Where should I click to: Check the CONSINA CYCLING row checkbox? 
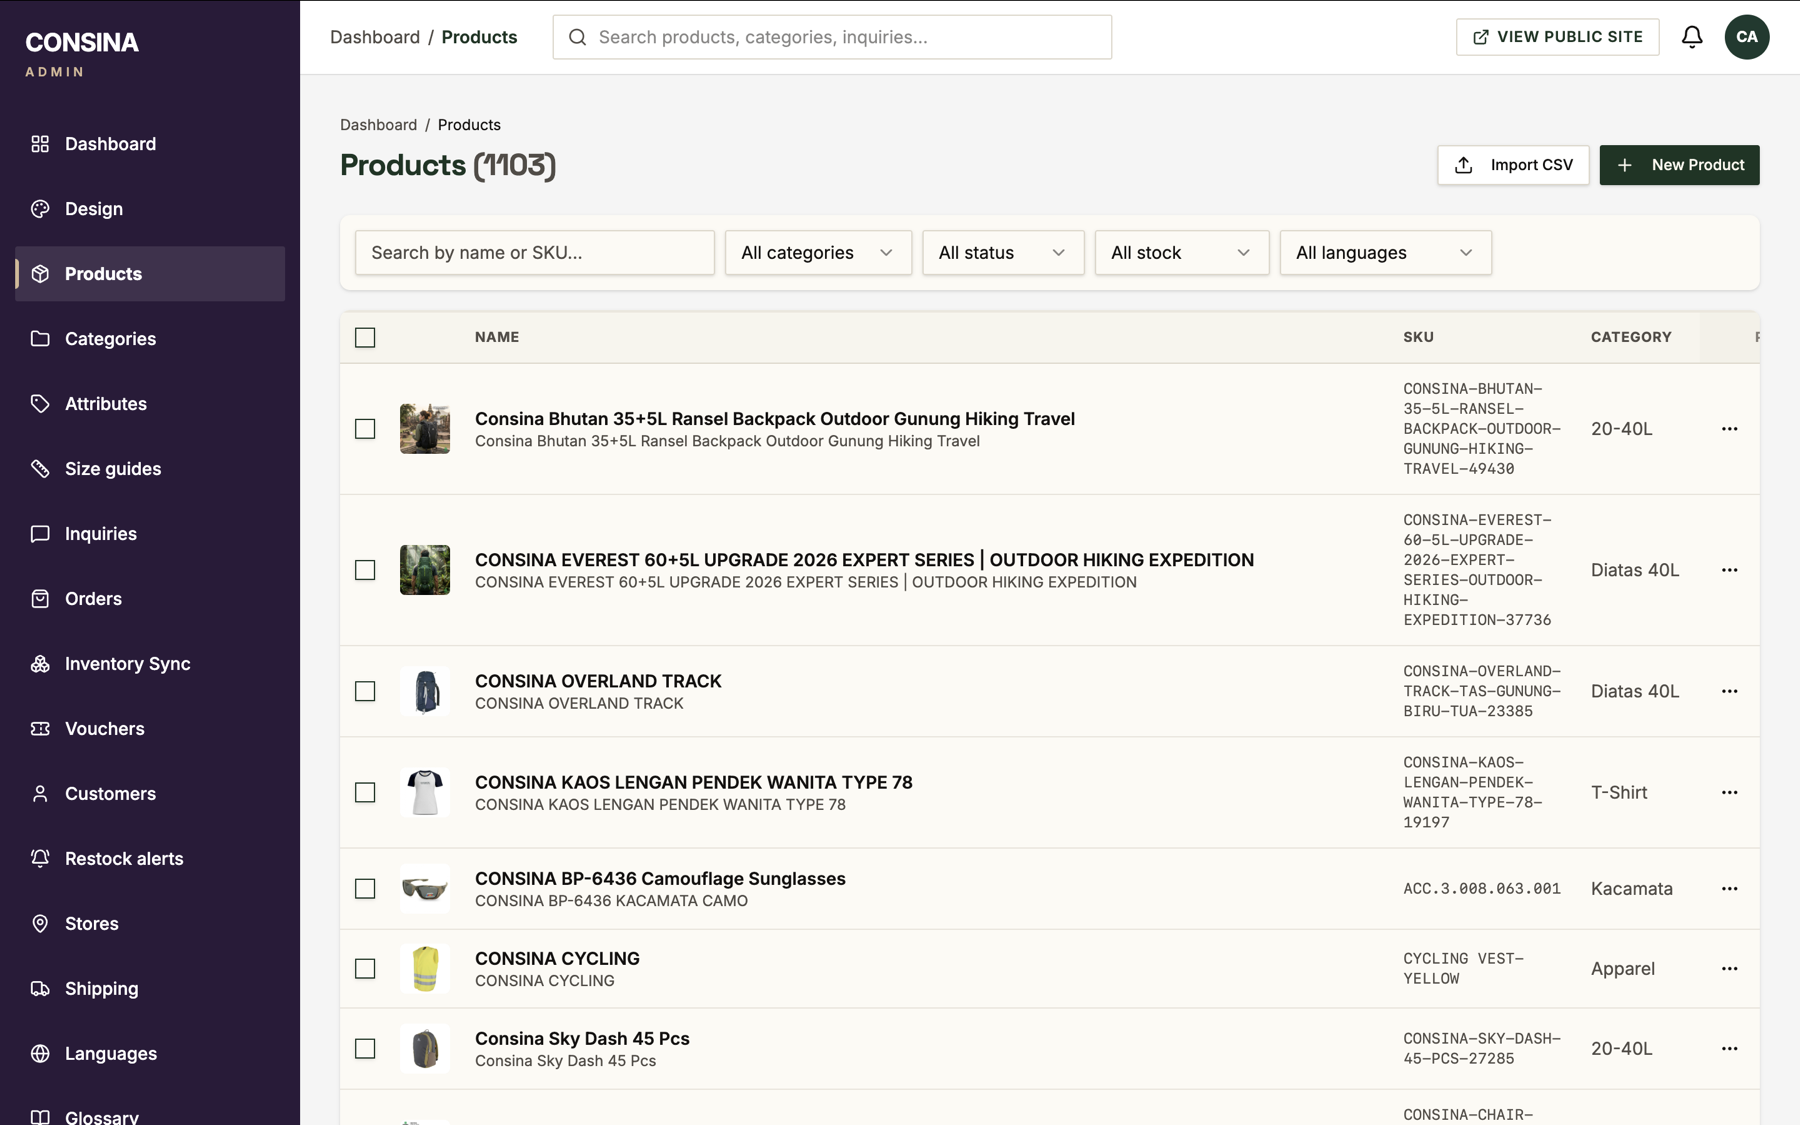pyautogui.click(x=365, y=969)
